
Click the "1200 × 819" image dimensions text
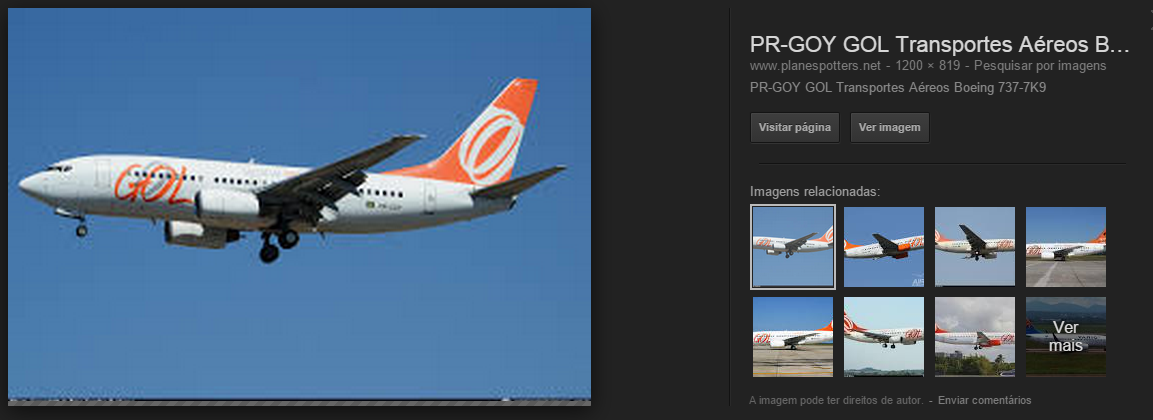point(928,65)
